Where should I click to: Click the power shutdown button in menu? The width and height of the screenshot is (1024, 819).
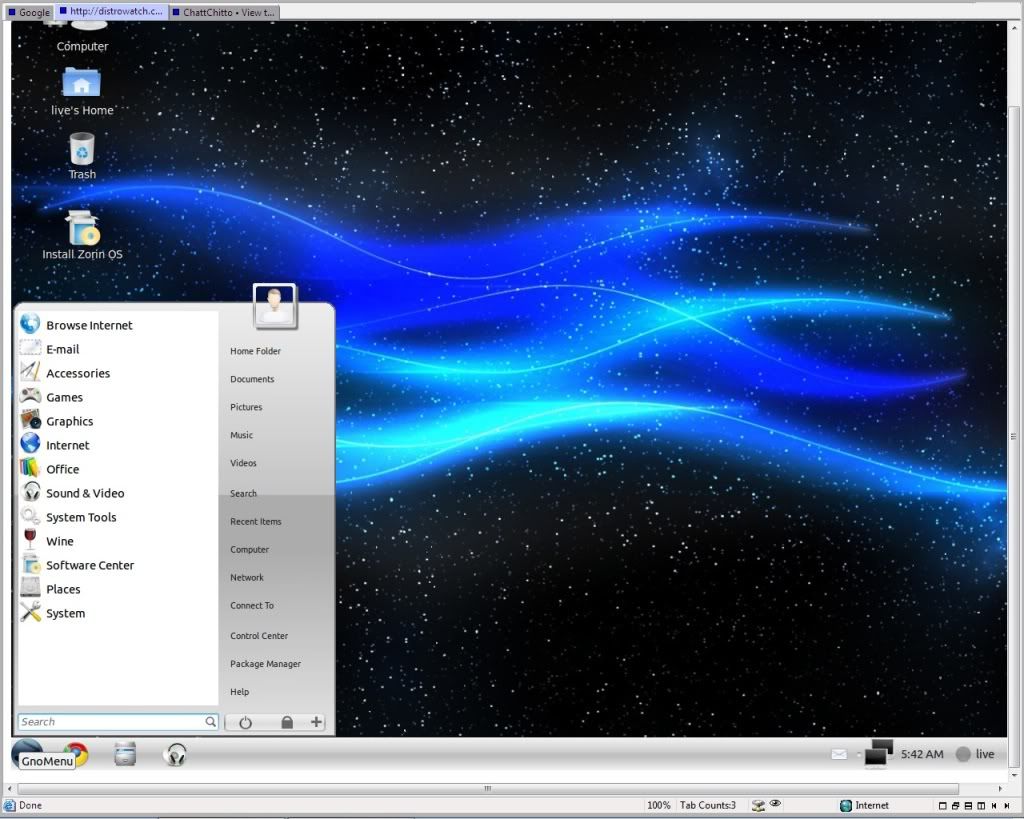coord(246,722)
